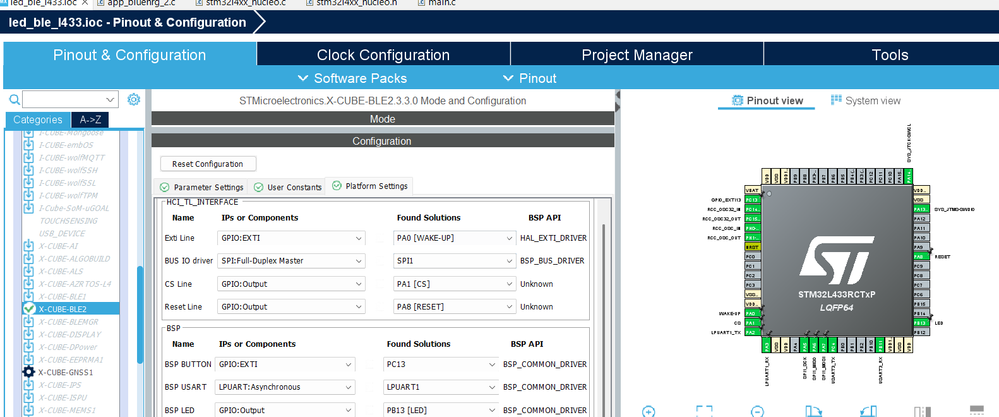Open found solutions dropdown showing SPI1
Viewport: 999px width, 417px height.
click(x=454, y=260)
